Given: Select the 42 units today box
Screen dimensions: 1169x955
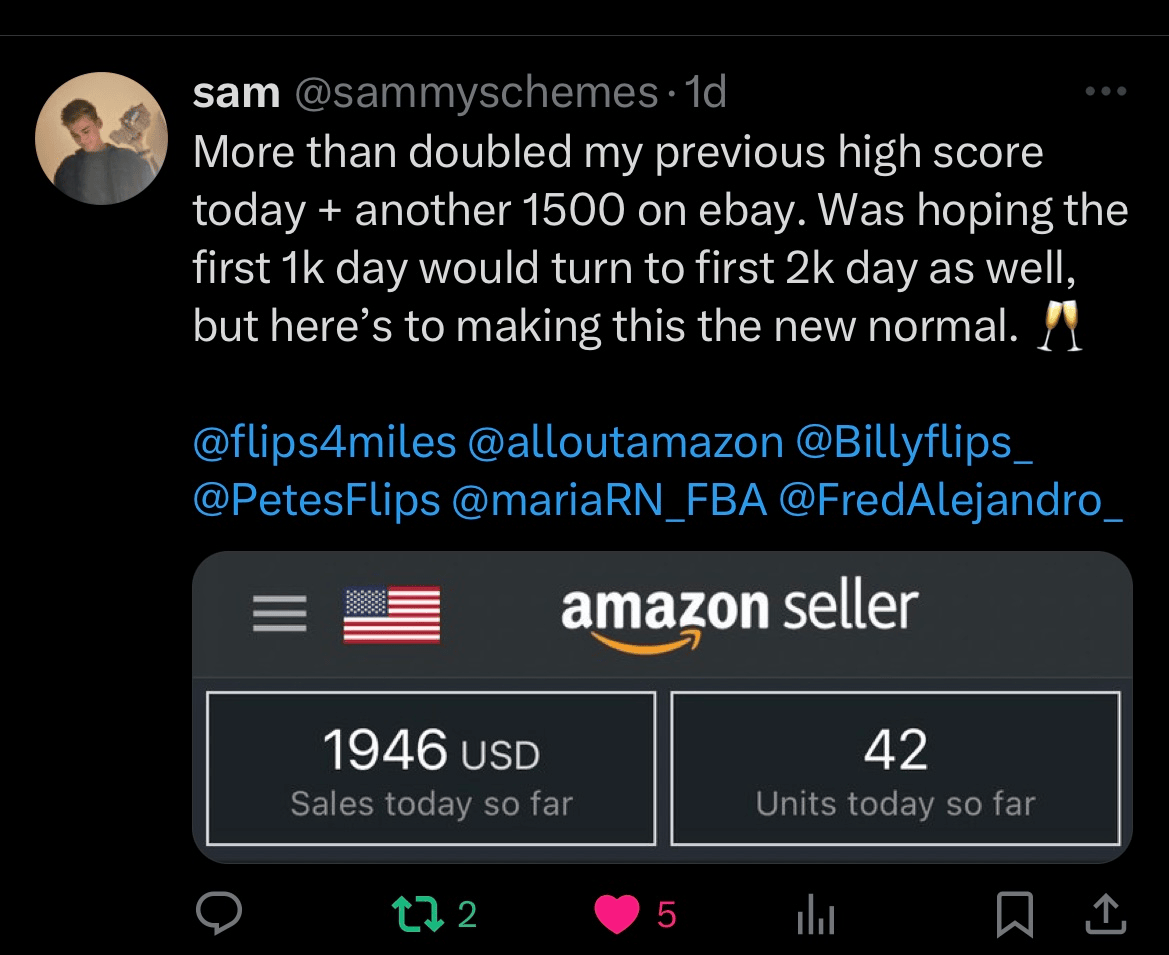Looking at the screenshot, I should tap(895, 768).
